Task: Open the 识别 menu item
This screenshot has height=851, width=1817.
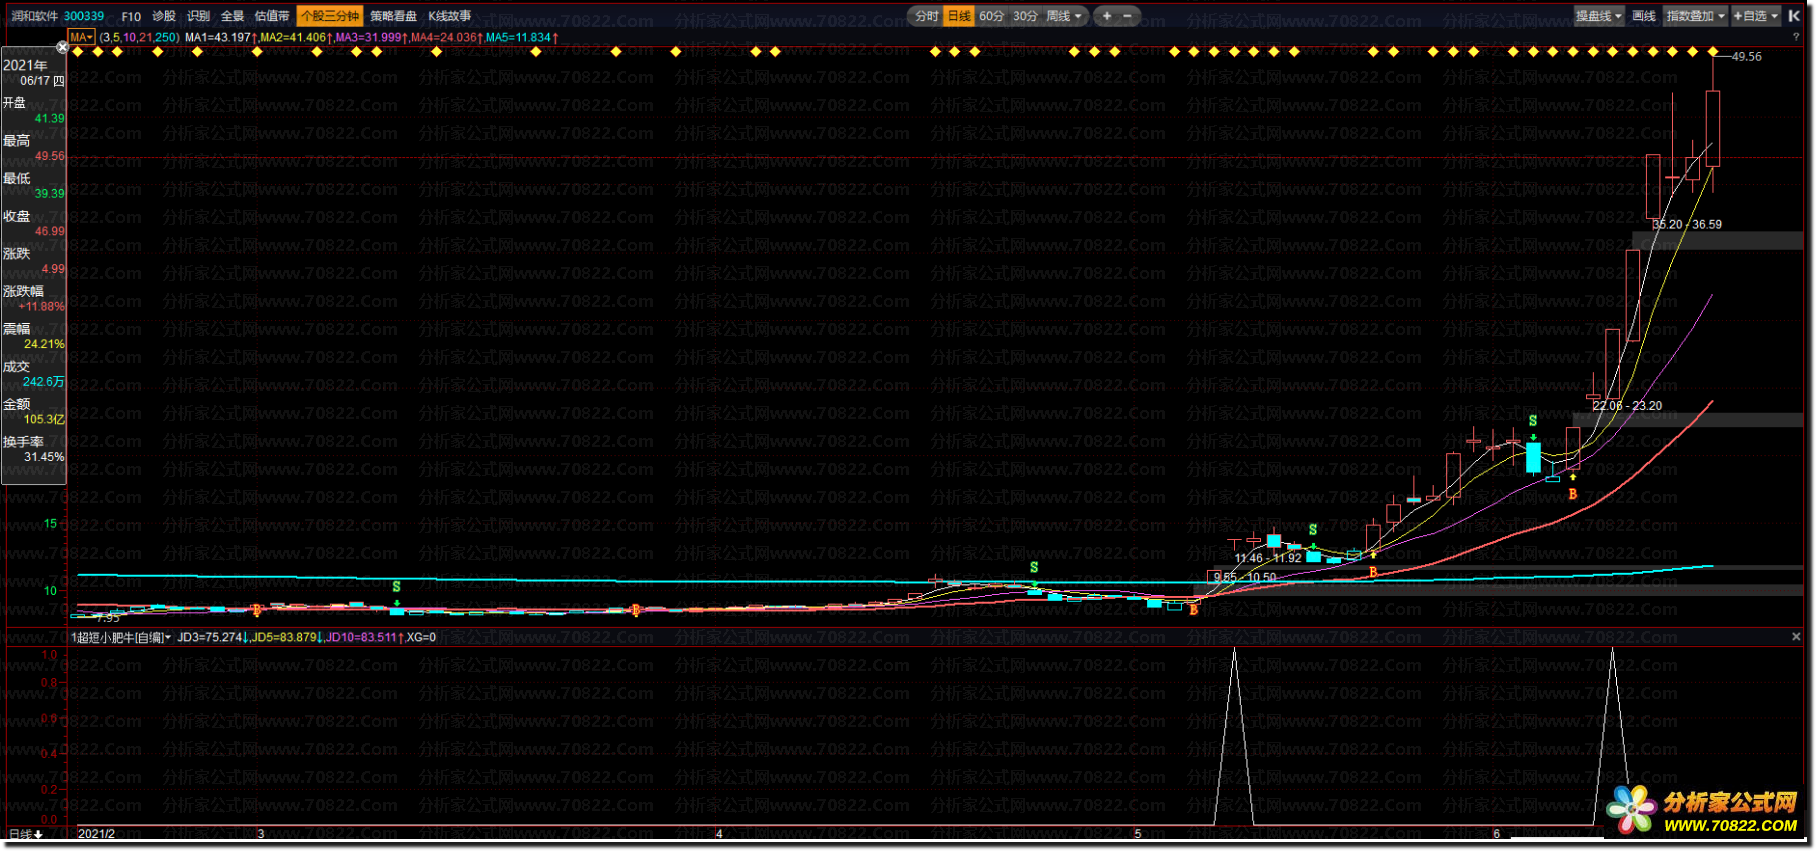Action: [198, 16]
